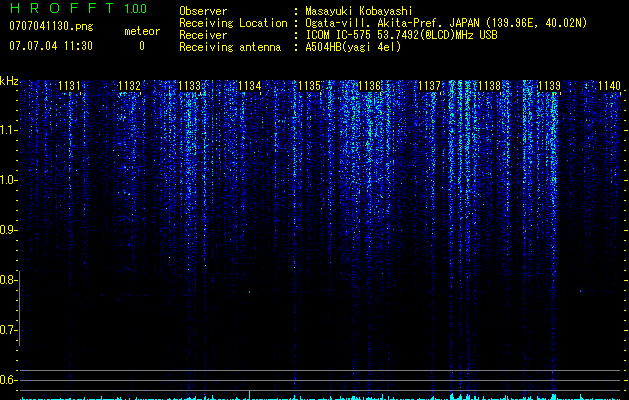
Task: Click the meteor label
Action: pos(142,31)
